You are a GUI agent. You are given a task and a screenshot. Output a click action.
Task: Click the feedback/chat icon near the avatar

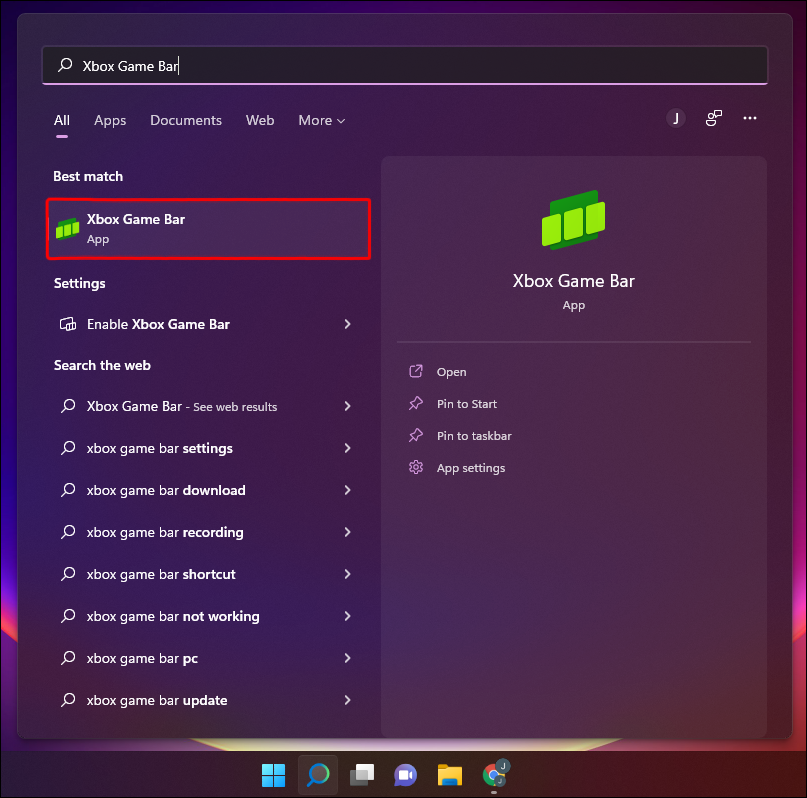point(713,118)
